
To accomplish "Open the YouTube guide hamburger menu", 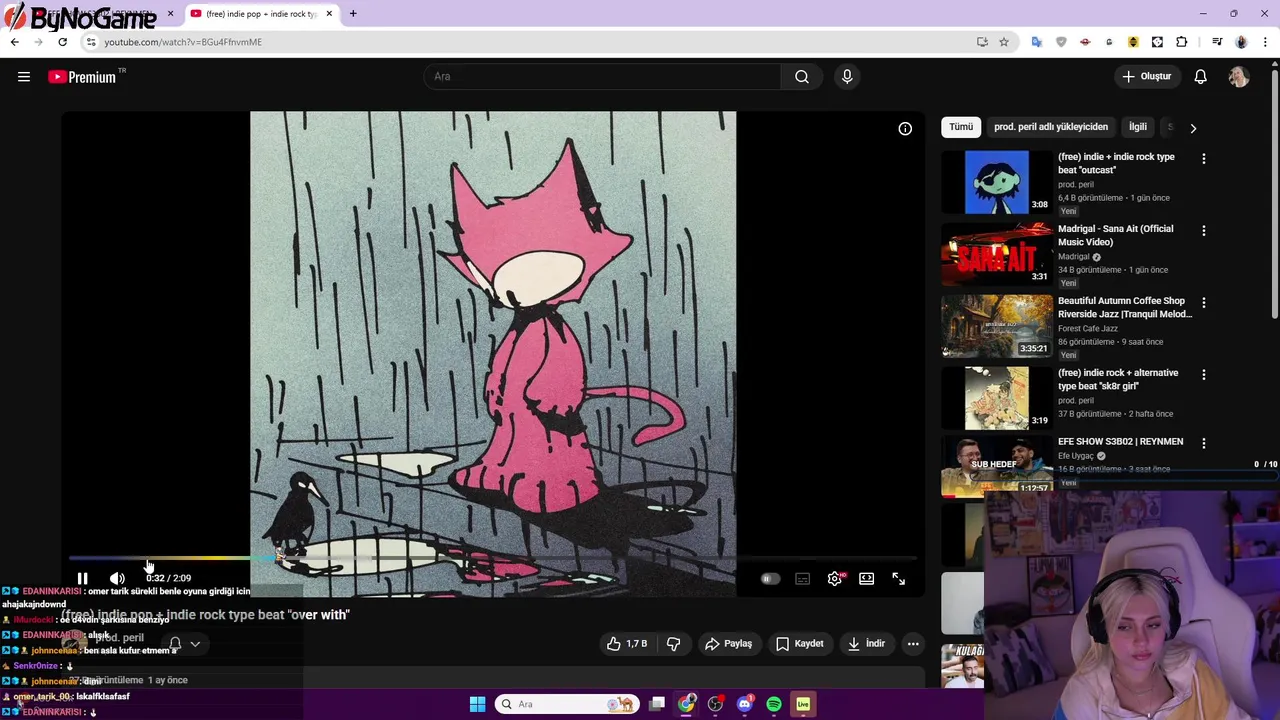I will [x=24, y=77].
